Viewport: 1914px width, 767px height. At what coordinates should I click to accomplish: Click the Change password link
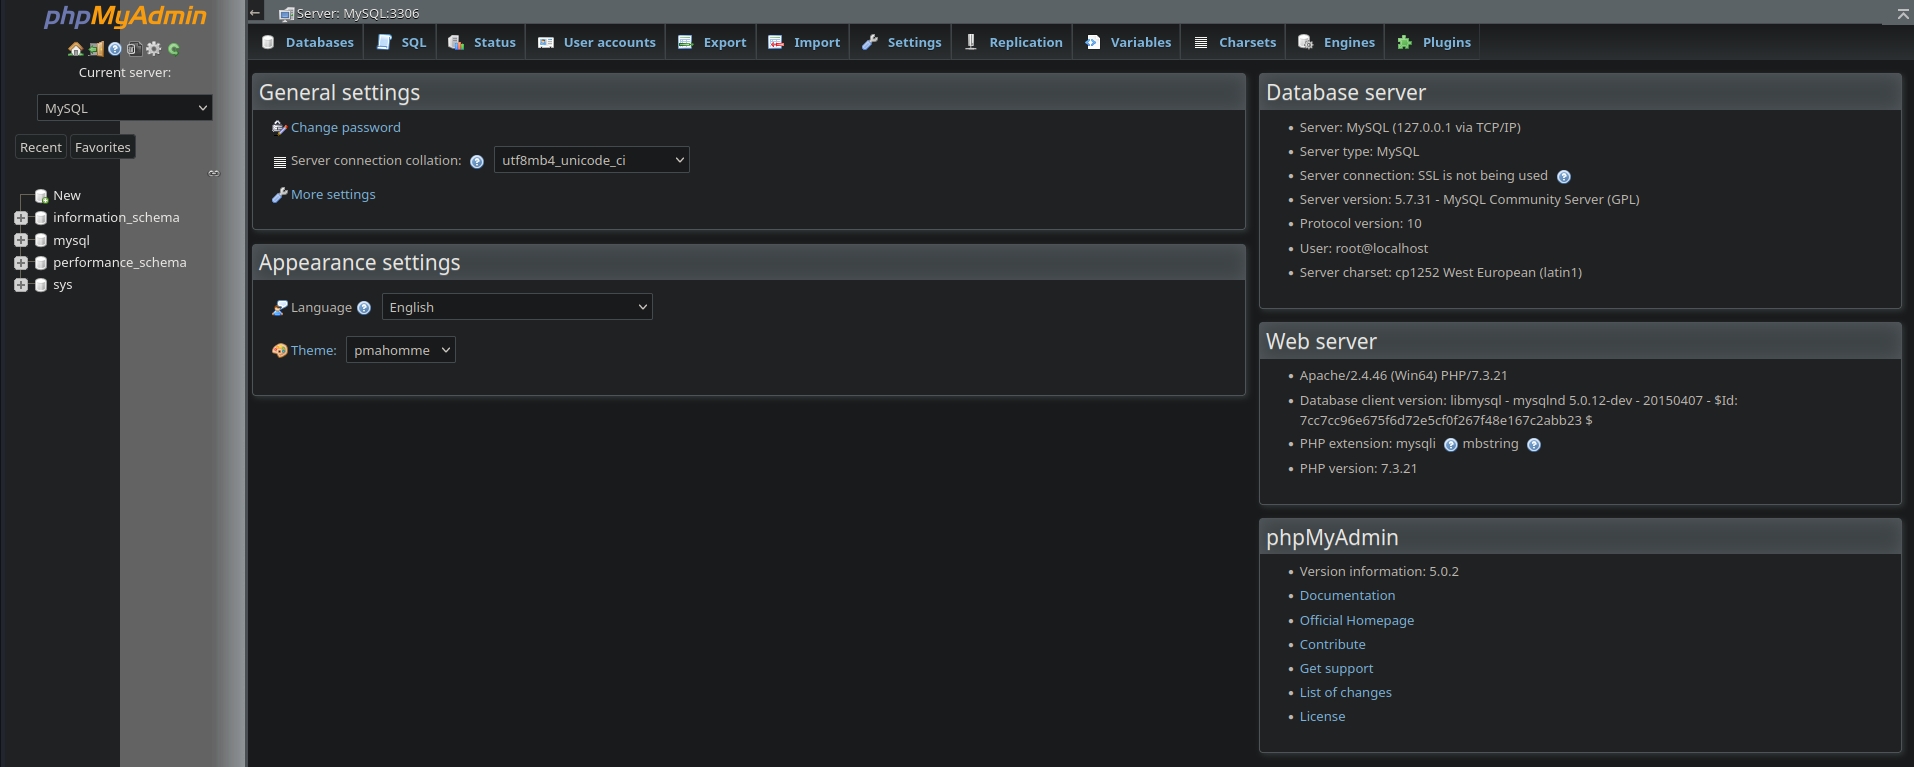point(345,127)
